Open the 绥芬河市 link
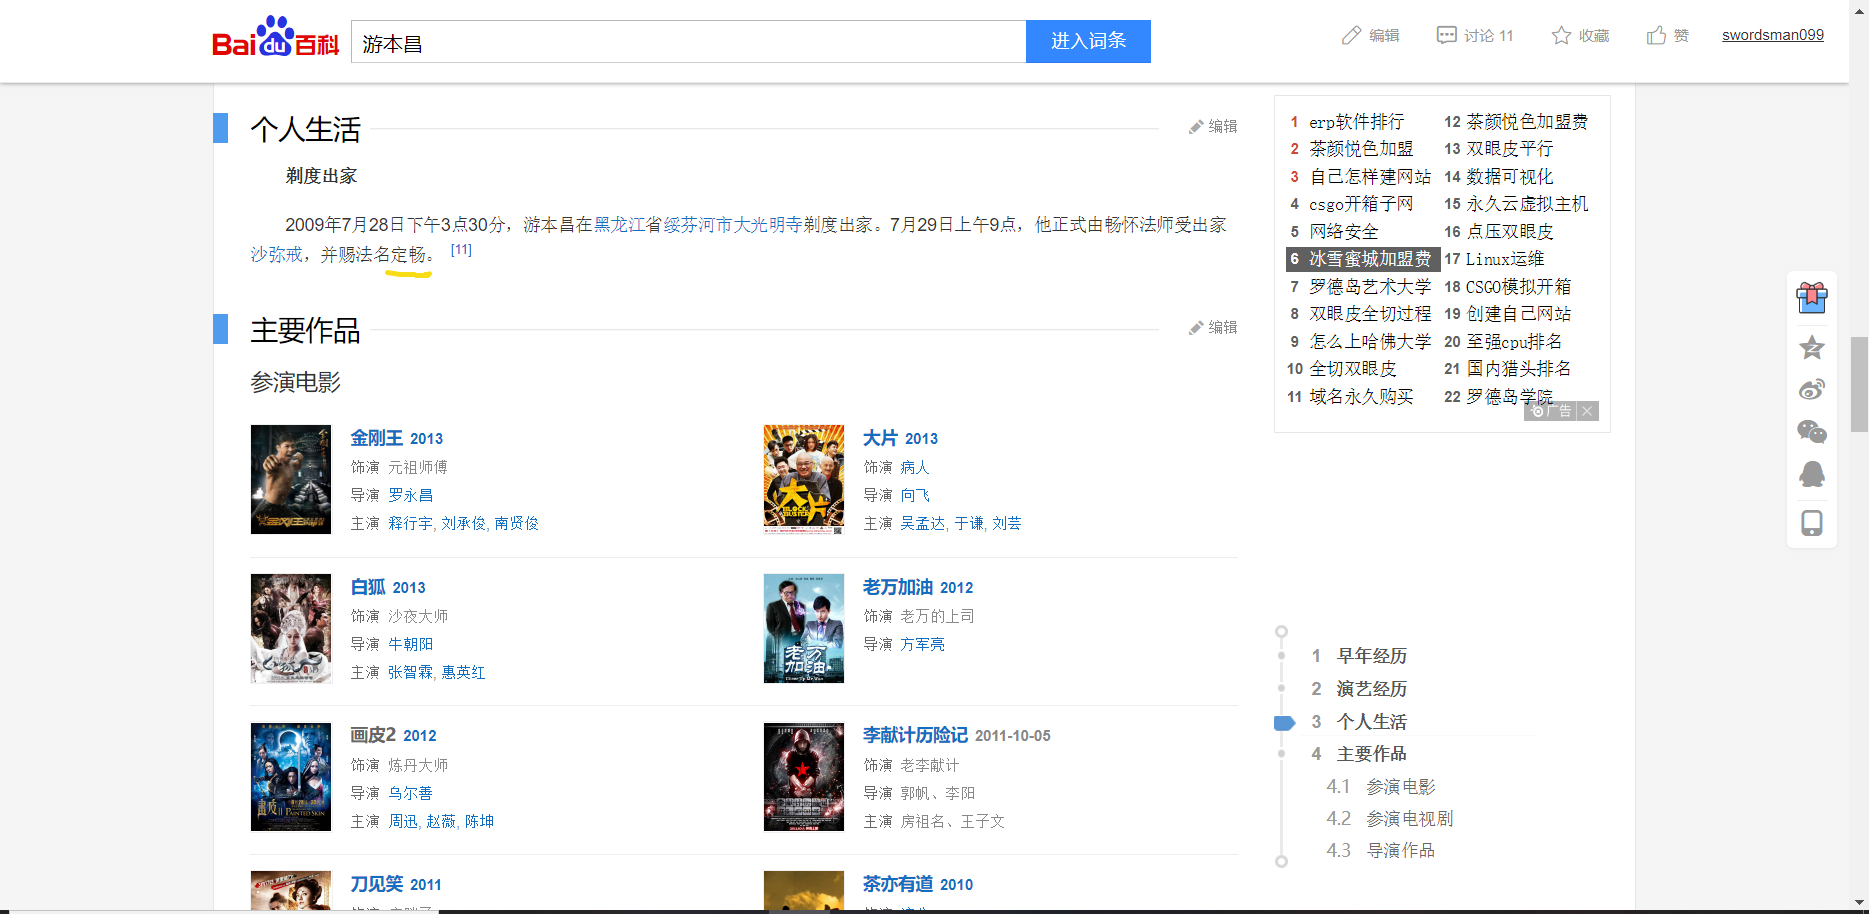Image resolution: width=1869 pixels, height=914 pixels. (x=698, y=225)
